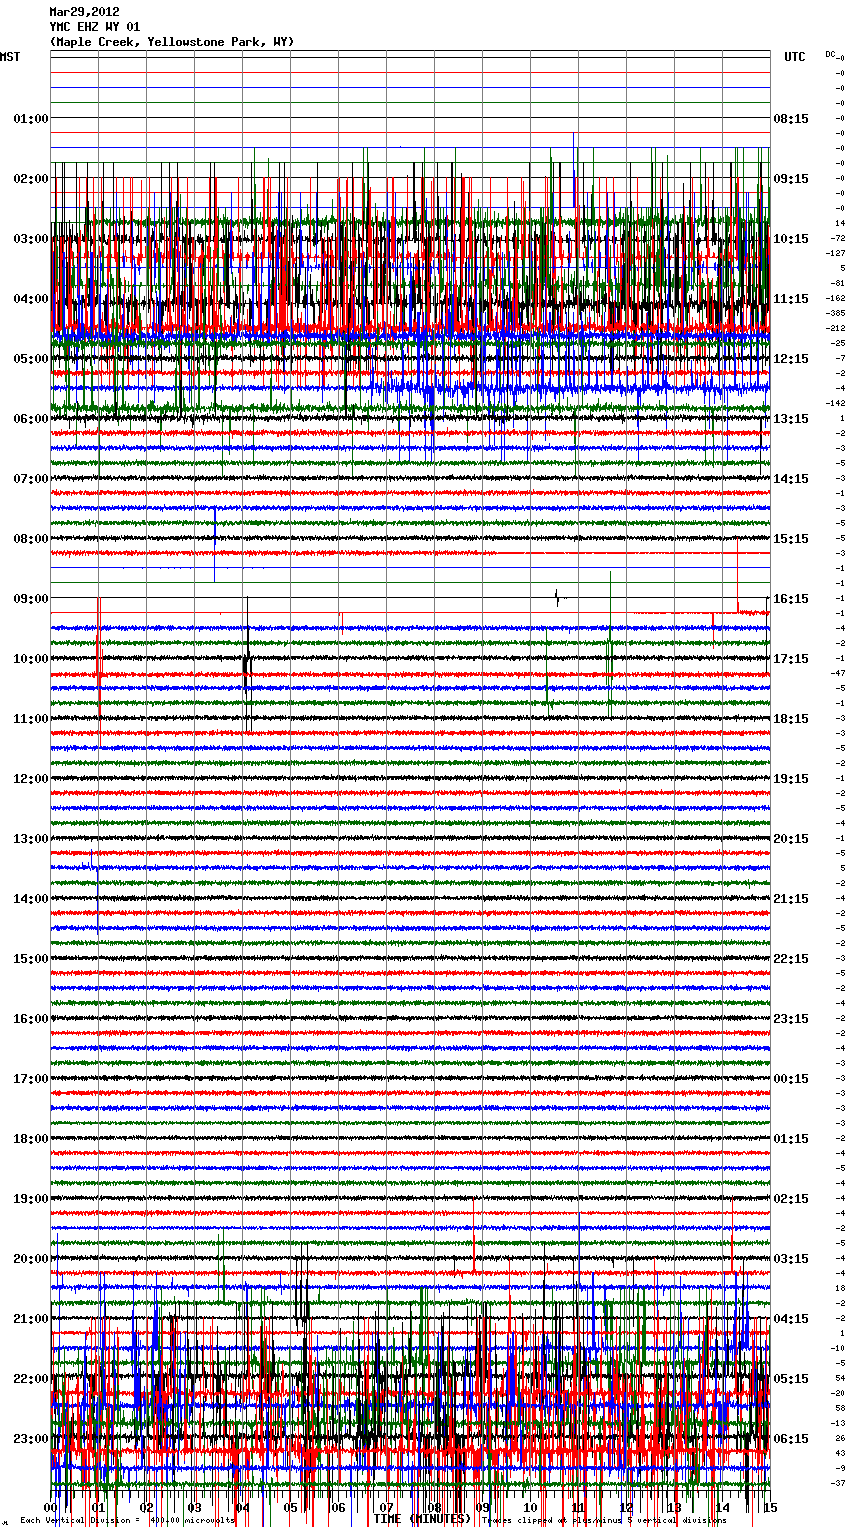
Task: Select the 03:00 MST row label
Action: [x=31, y=239]
